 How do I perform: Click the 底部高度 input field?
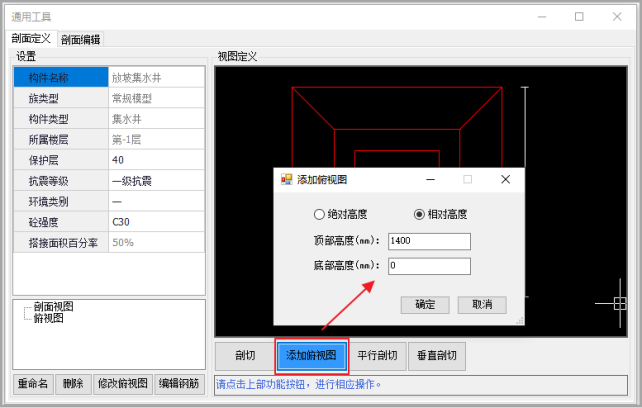coord(429,266)
